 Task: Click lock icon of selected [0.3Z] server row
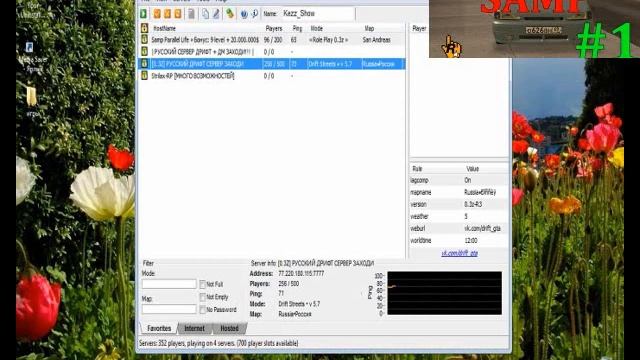[144, 64]
